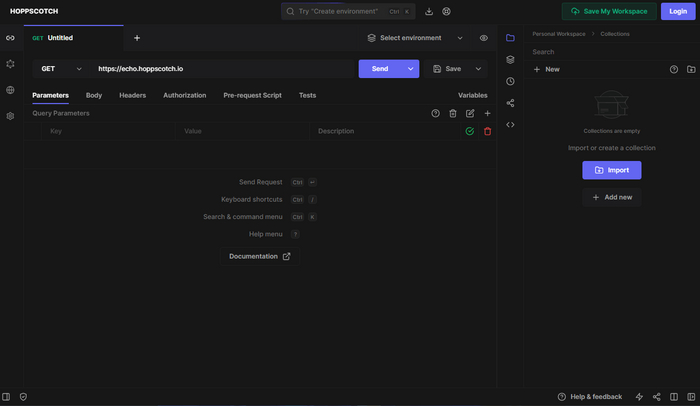Toggle the green parameter enabled checkmark
Viewport: 700px width, 406px height.
coord(469,131)
